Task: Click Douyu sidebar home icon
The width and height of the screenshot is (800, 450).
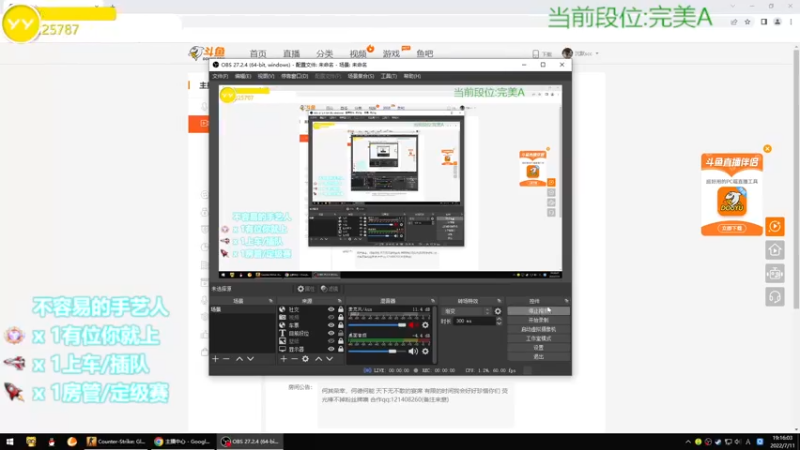Action: click(774, 250)
